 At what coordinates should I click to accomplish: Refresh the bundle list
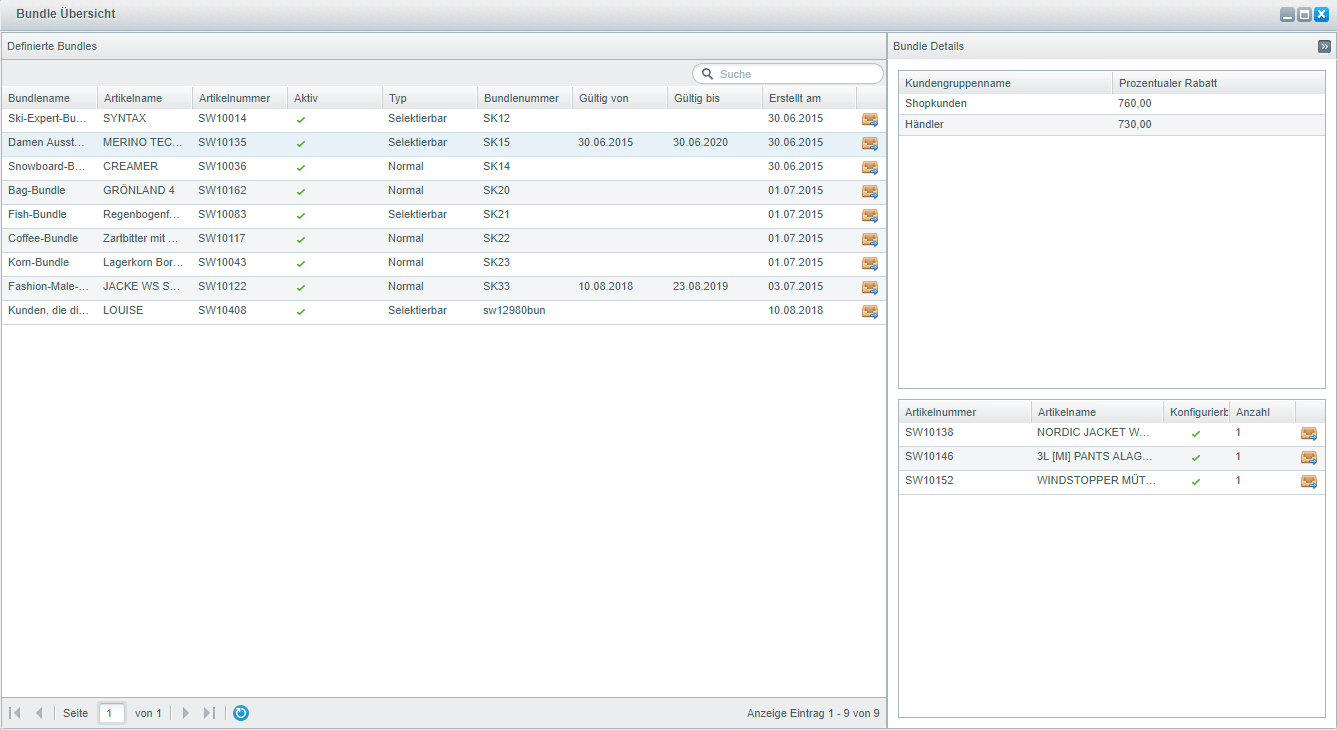(241, 713)
